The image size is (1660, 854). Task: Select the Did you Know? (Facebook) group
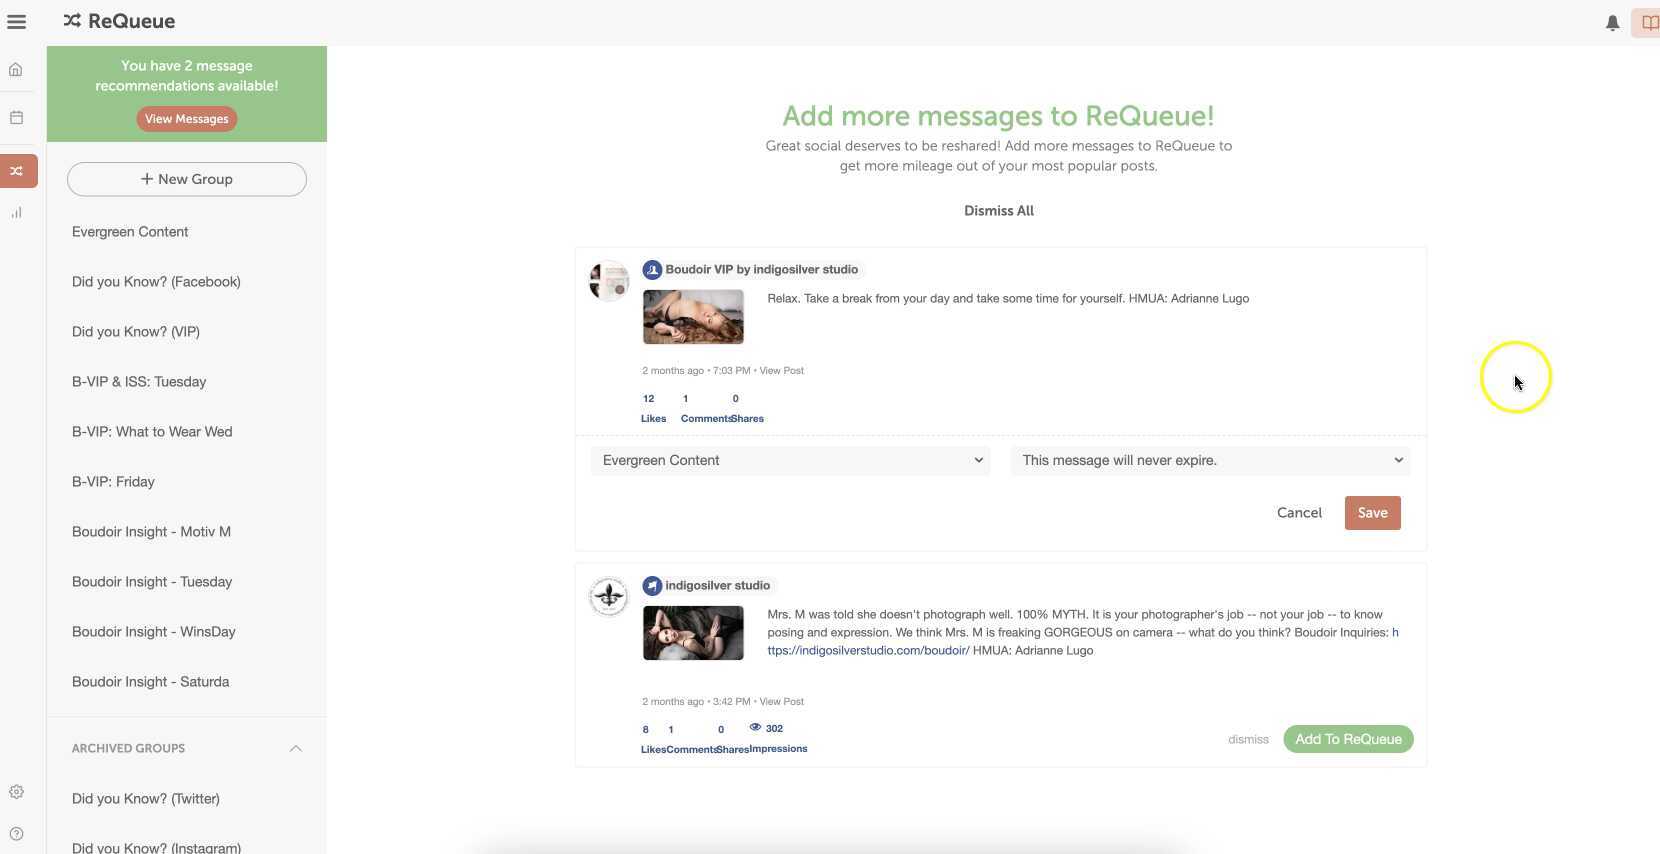[156, 282]
